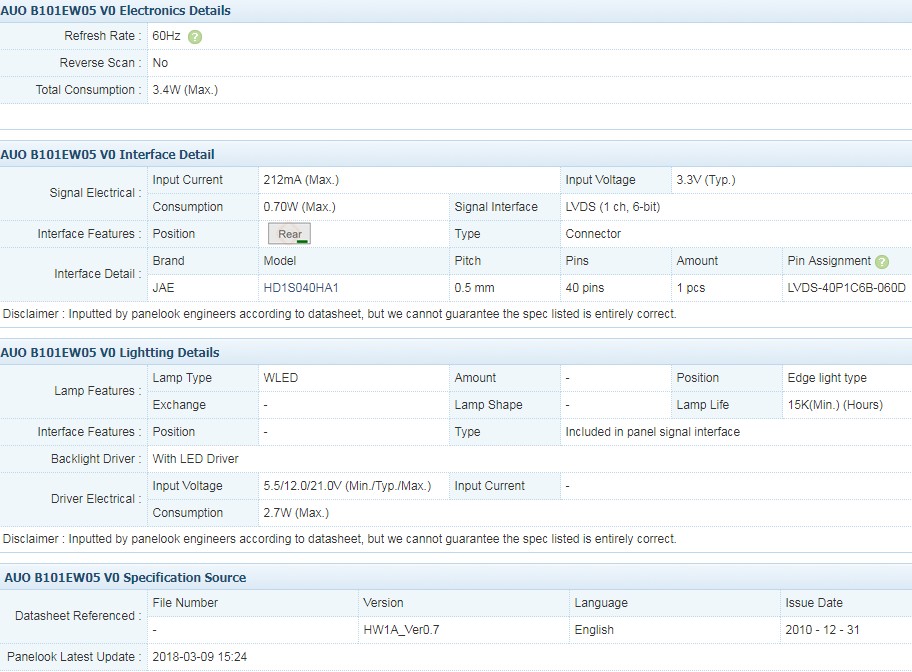Screen dimensions: 912x672
Task: Click the "LVDS (1 ch, 6-bit)" signal interface value
Action: (x=612, y=207)
